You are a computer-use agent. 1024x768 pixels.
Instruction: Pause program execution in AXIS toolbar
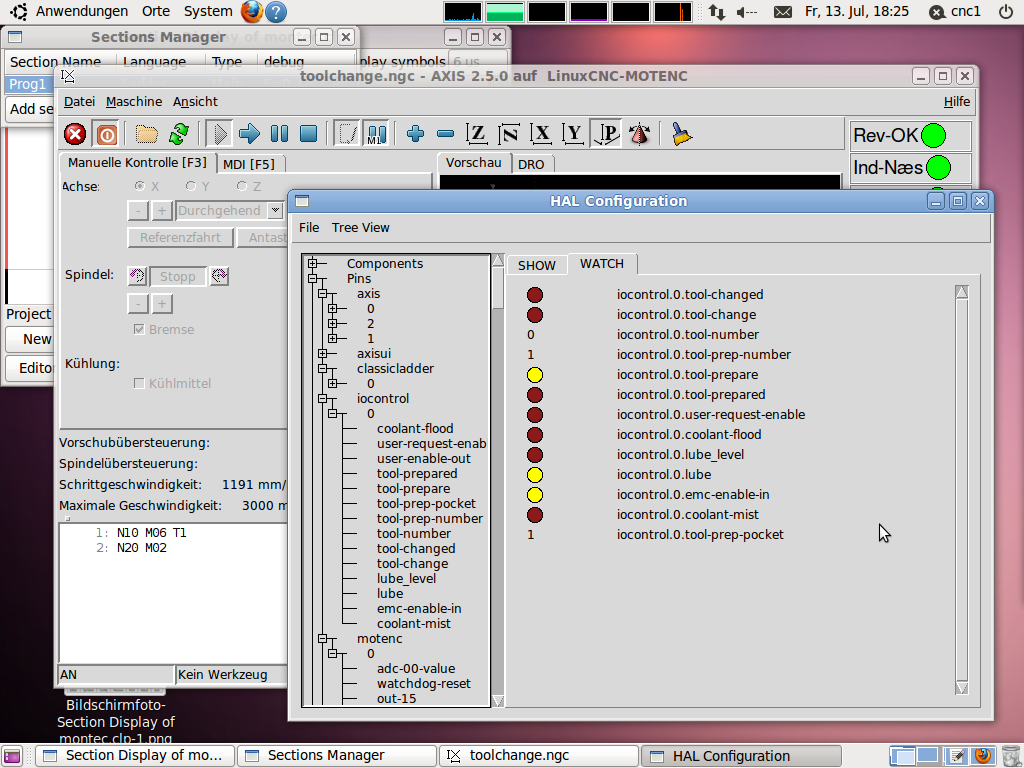pos(280,135)
